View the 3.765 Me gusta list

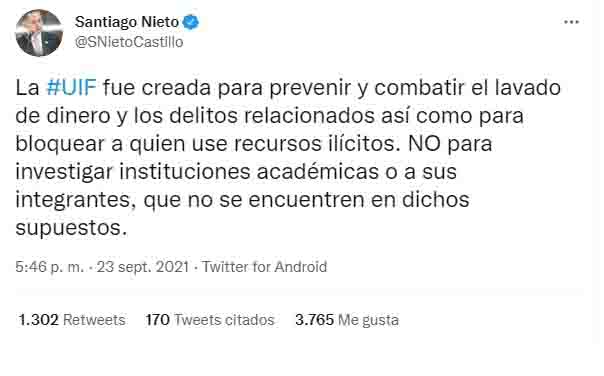point(347,320)
